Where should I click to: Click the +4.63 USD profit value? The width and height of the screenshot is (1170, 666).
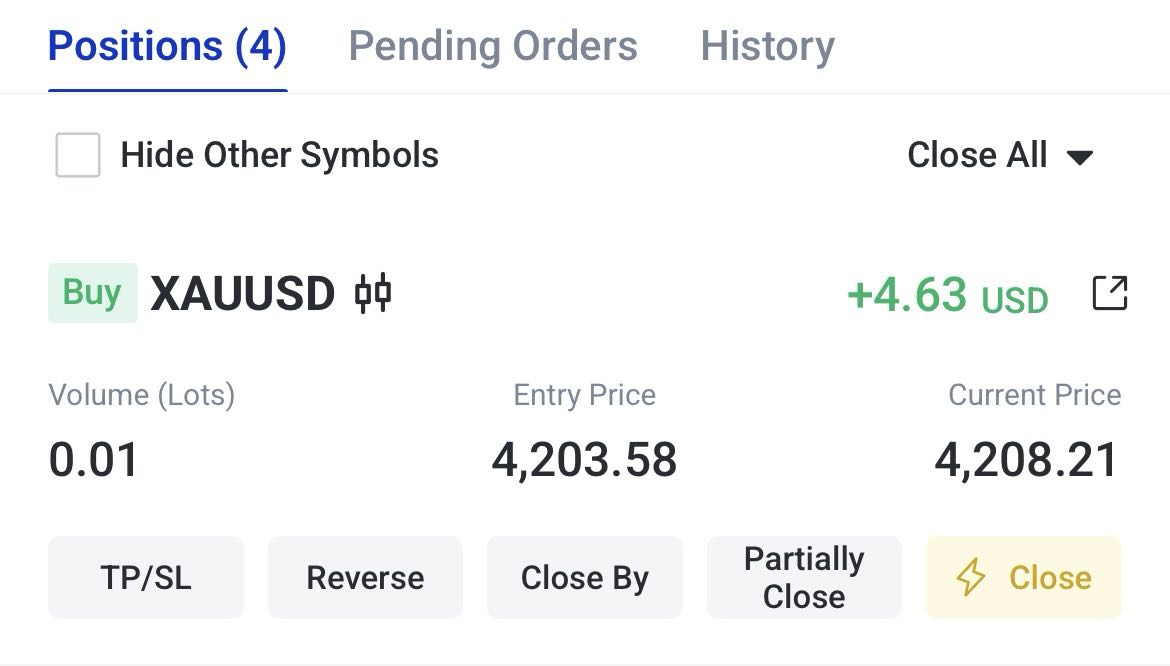point(948,295)
